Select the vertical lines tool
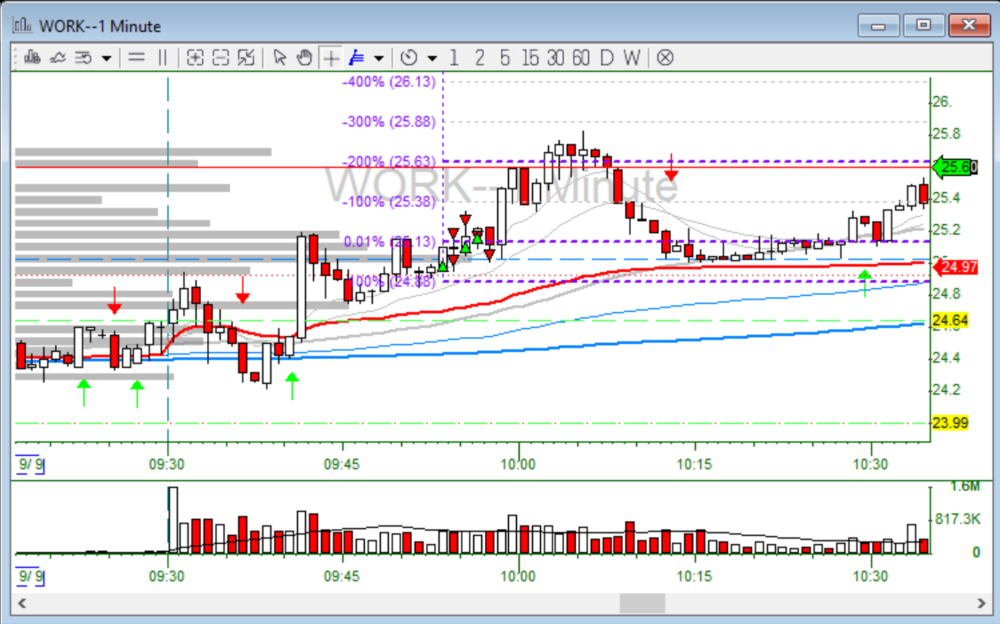The height and width of the screenshot is (624, 1000). (x=163, y=57)
